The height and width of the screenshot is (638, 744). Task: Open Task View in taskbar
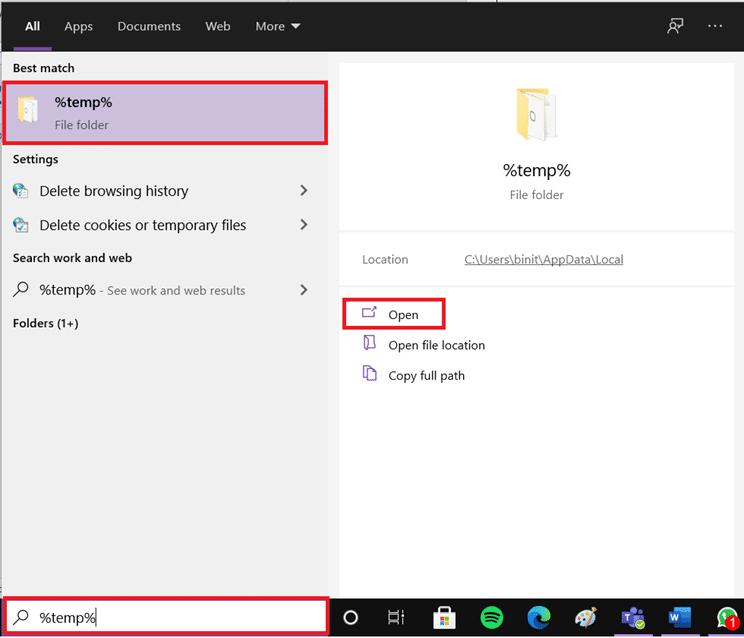pyautogui.click(x=396, y=617)
